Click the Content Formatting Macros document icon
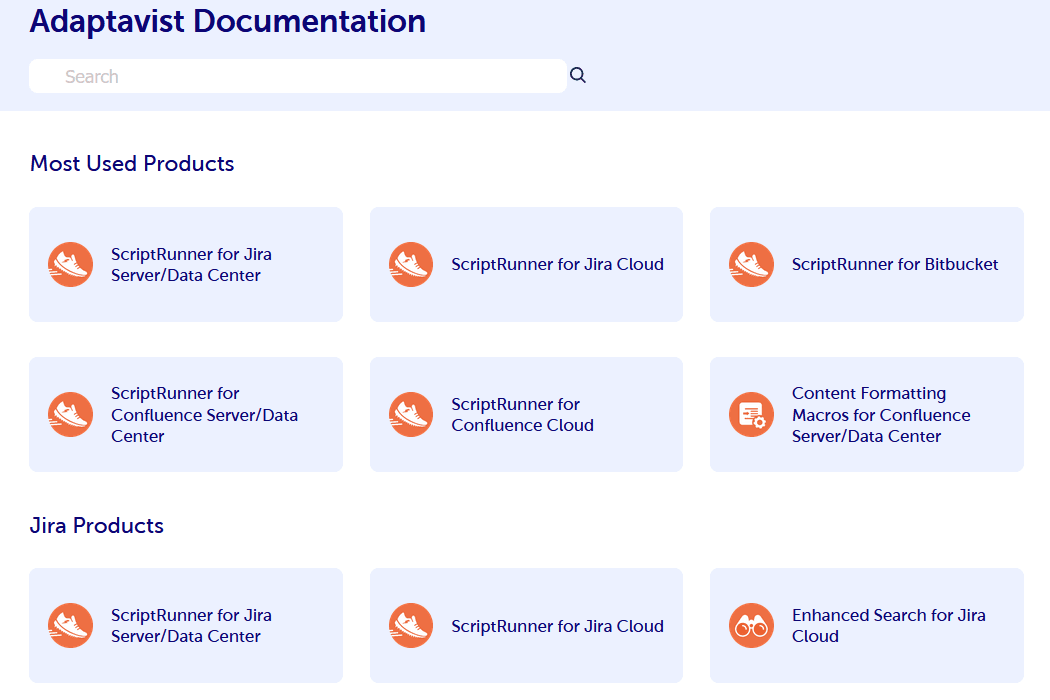Screen dimensions: 1050x700 (751, 414)
